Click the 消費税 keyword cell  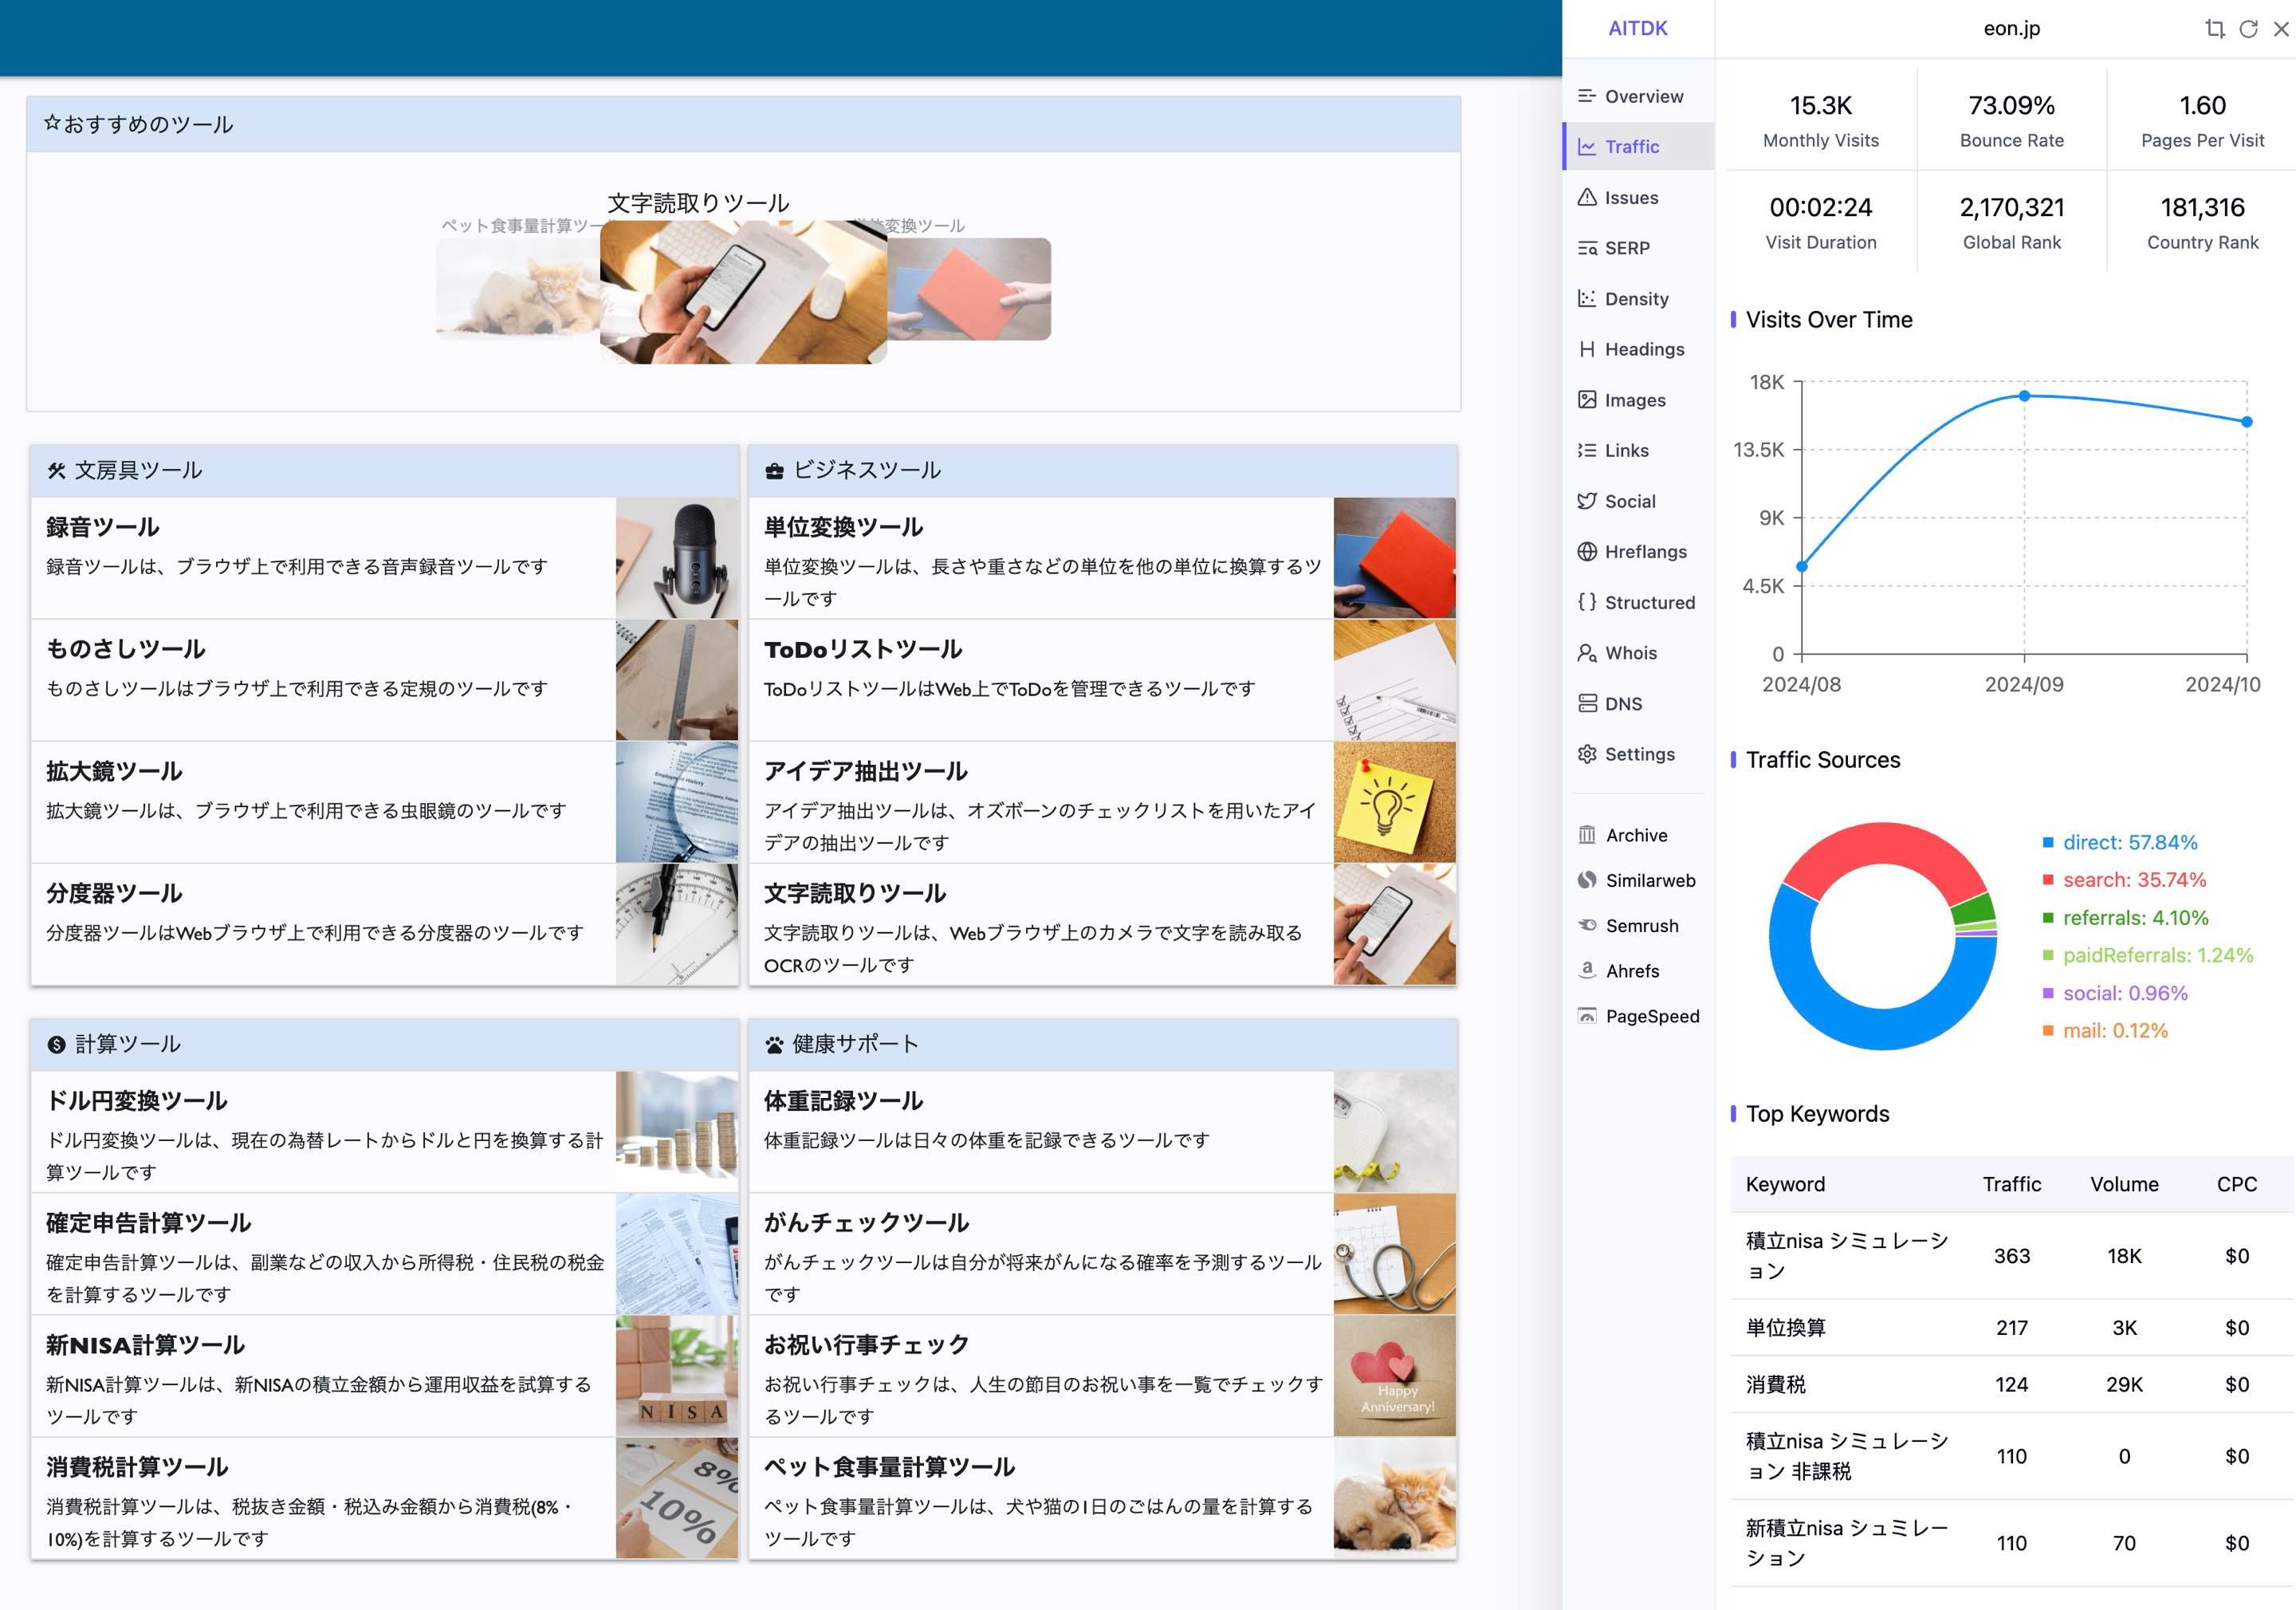click(1775, 1384)
